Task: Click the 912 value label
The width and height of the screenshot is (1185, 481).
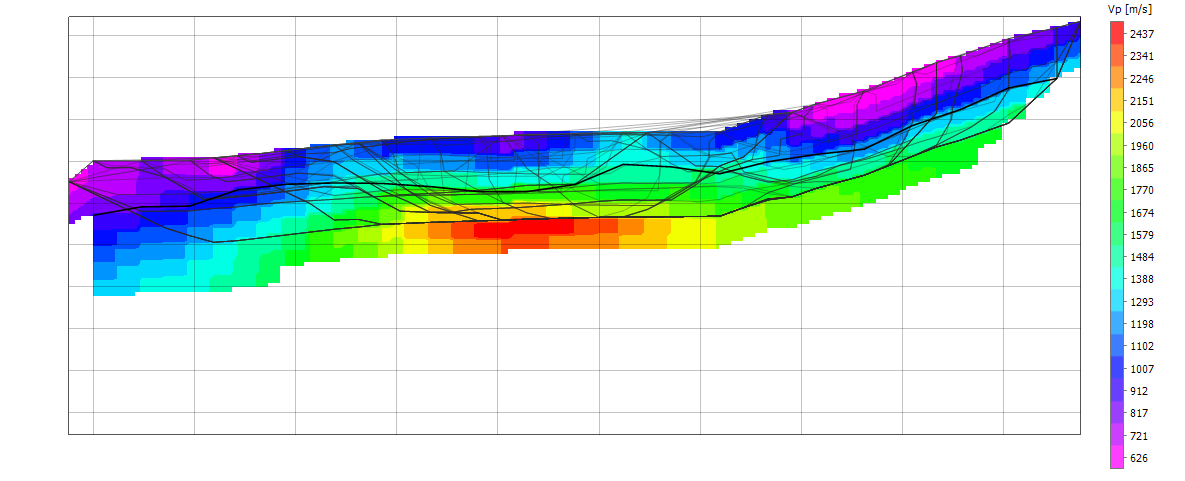Action: point(1139,391)
